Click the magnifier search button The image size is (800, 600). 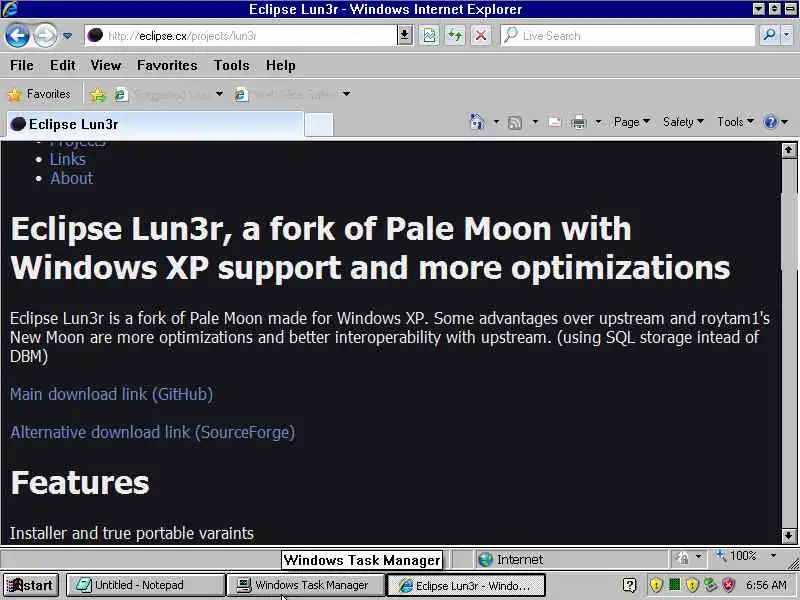(x=769, y=36)
